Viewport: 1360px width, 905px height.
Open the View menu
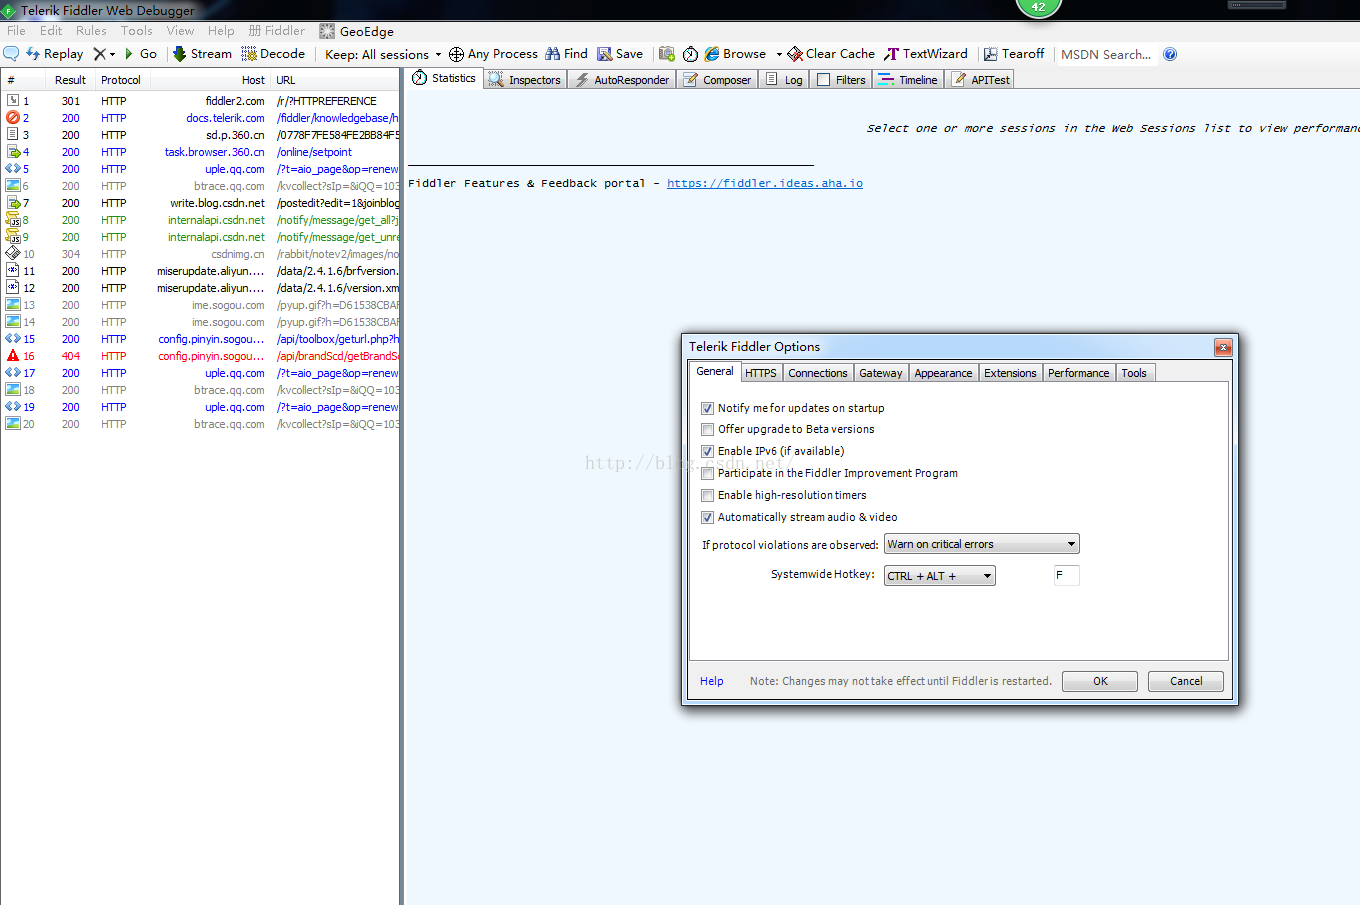click(180, 31)
